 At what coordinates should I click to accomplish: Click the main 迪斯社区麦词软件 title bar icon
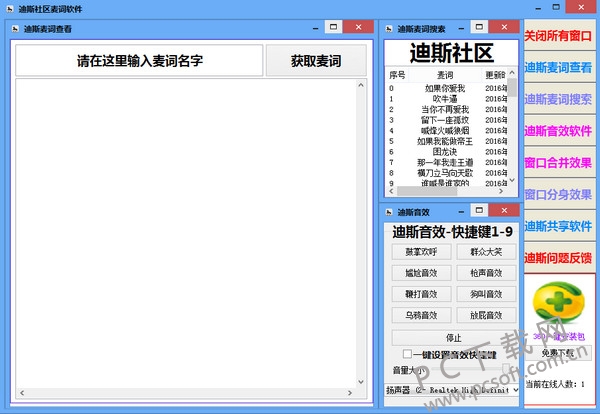coord(10,8)
